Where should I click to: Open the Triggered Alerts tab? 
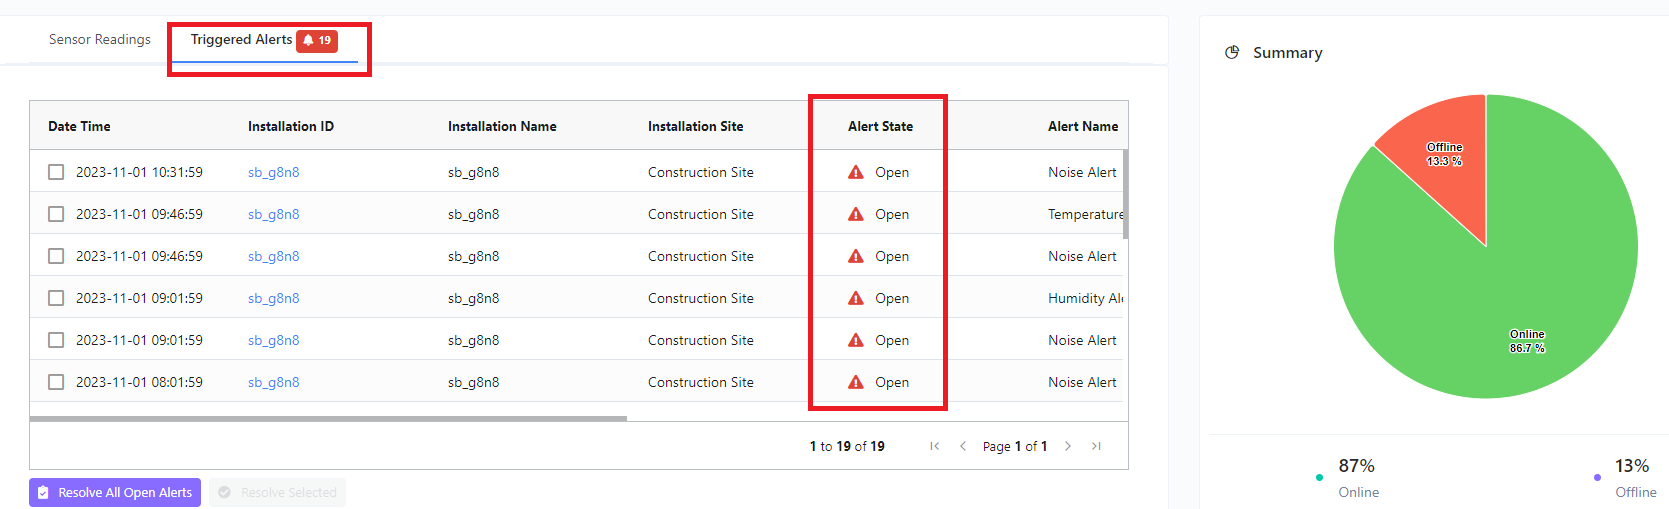tap(241, 40)
